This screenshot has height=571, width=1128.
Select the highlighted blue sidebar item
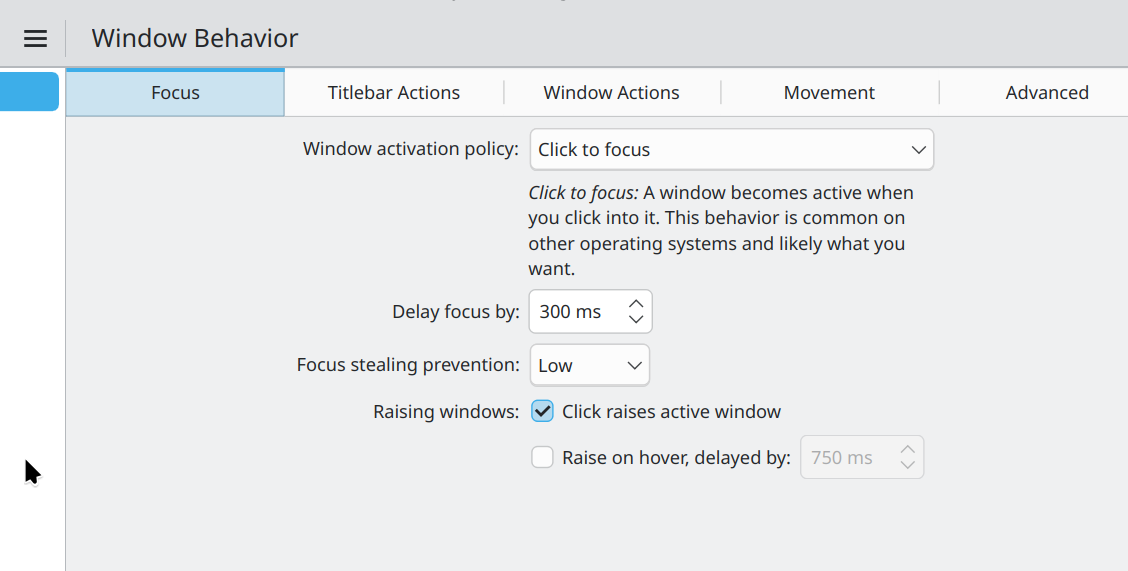pos(29,92)
